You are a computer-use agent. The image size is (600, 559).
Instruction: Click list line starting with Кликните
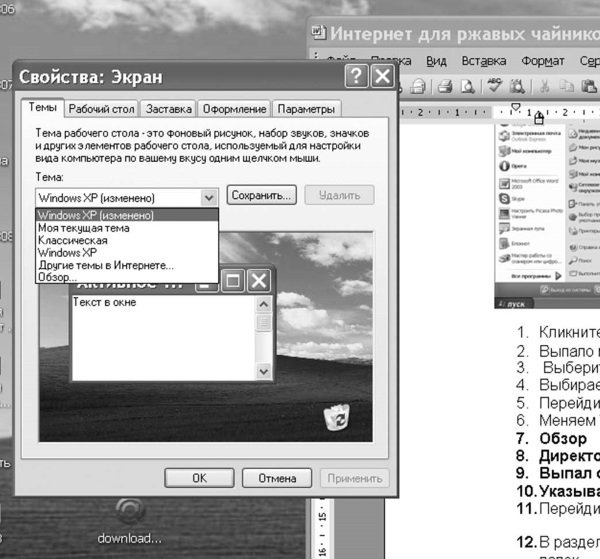coord(558,332)
